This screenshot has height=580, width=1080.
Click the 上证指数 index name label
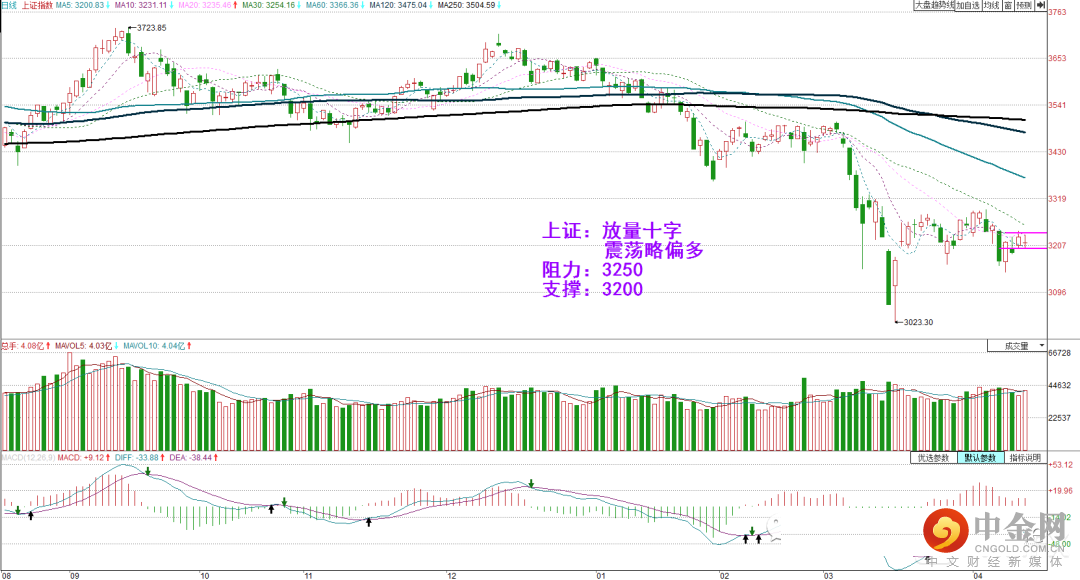pyautogui.click(x=37, y=5)
